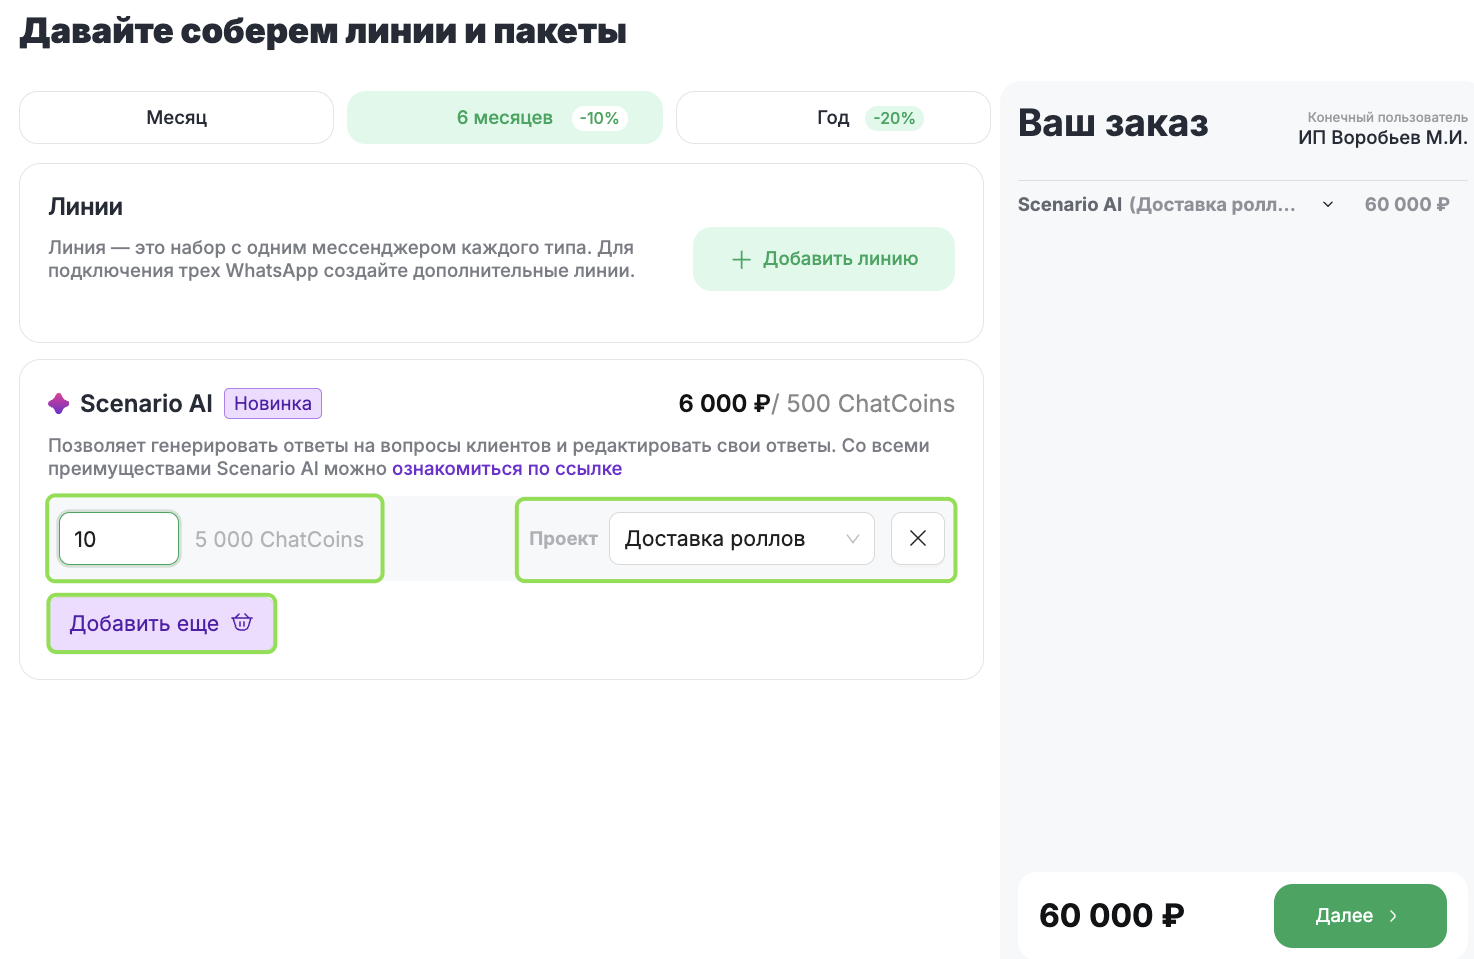This screenshot has width=1474, height=959.
Task: Click the Добавить еще button text
Action: (144, 624)
